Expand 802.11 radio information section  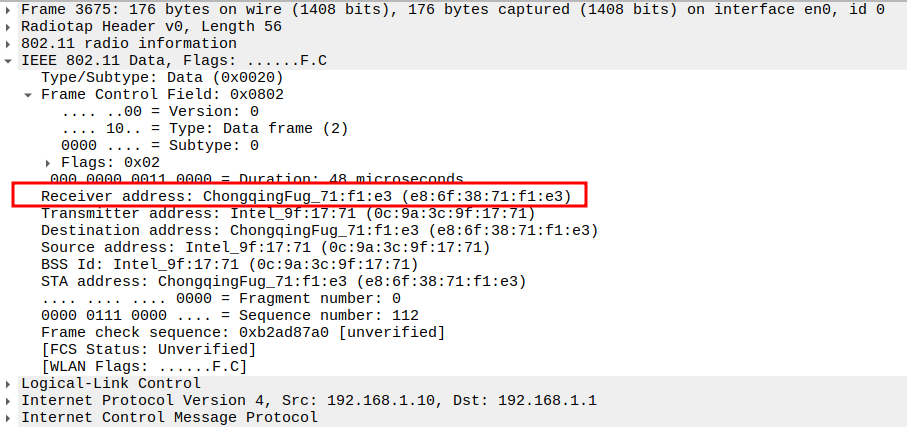tap(9, 43)
